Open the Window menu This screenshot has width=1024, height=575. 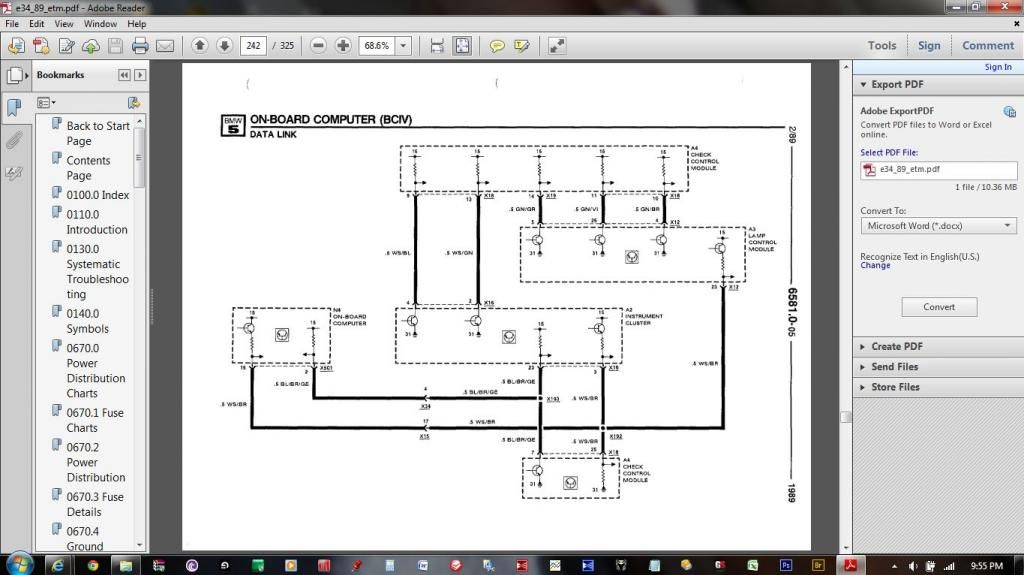click(x=100, y=24)
